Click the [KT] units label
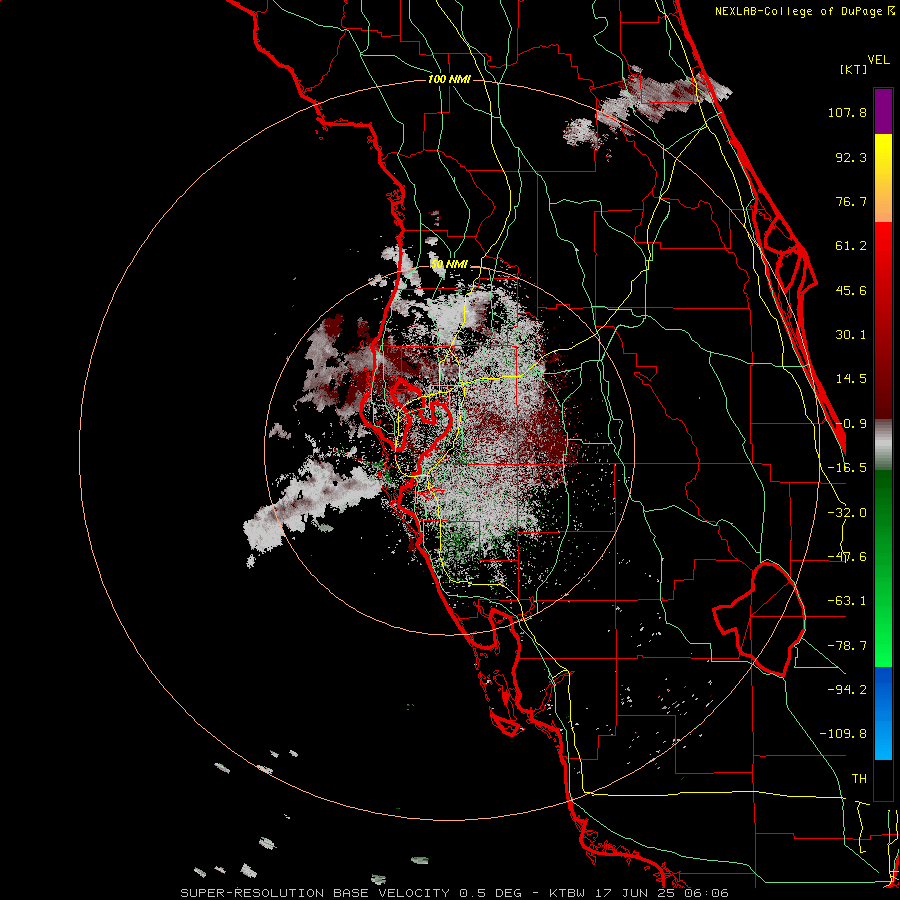 pyautogui.click(x=854, y=69)
